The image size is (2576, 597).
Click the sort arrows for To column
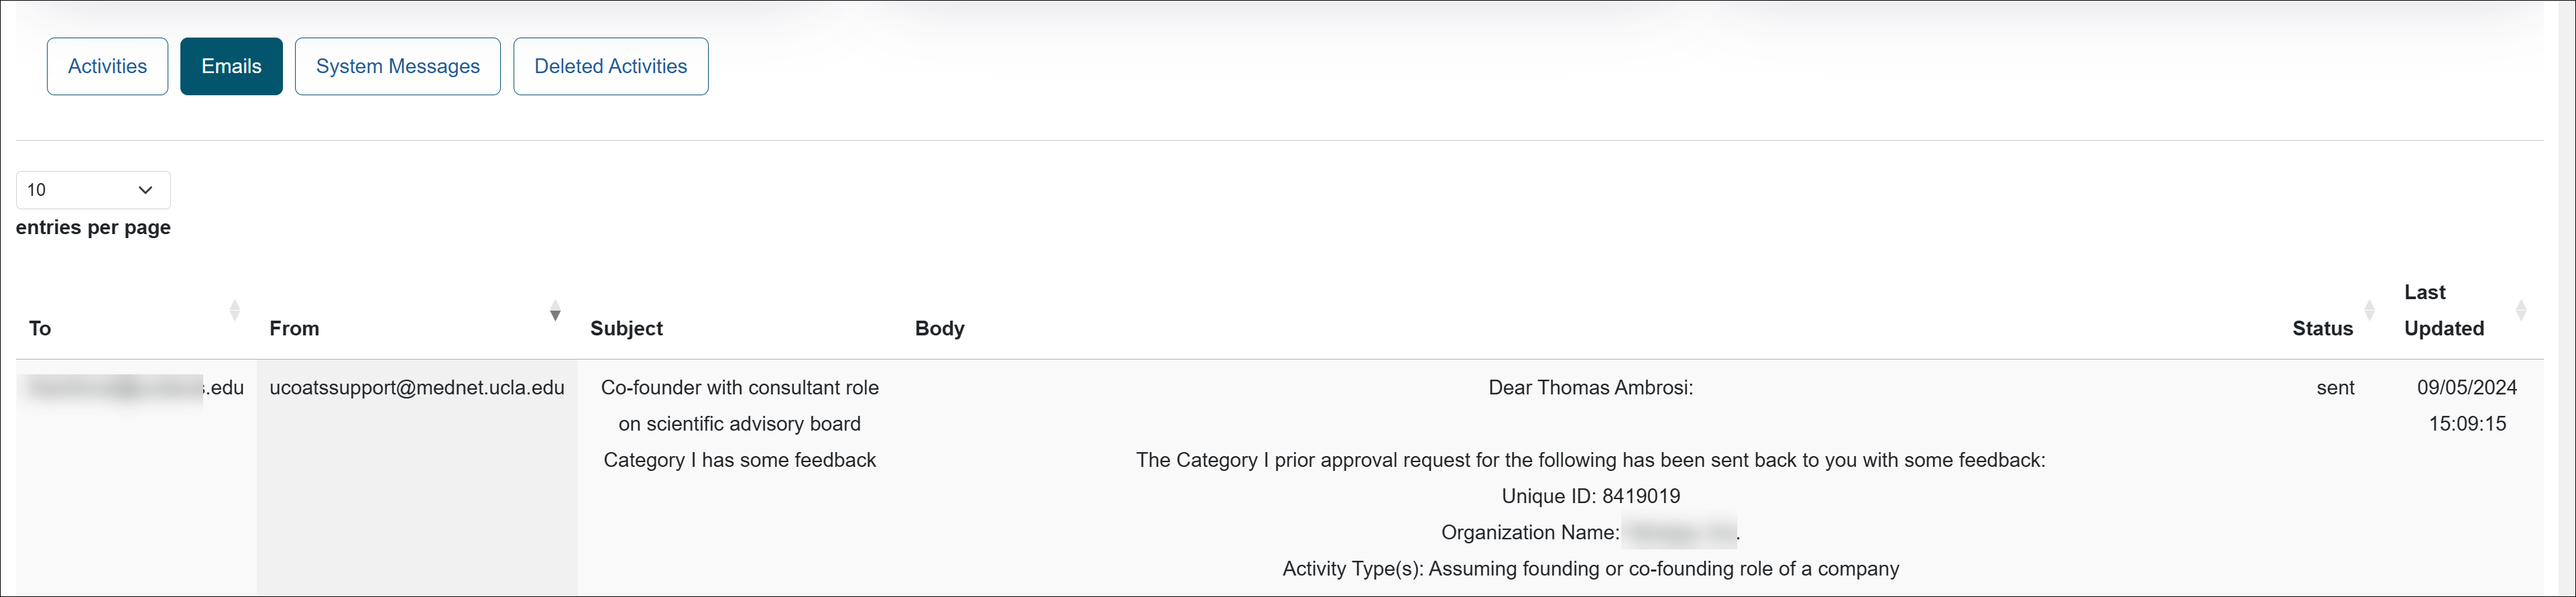(235, 310)
